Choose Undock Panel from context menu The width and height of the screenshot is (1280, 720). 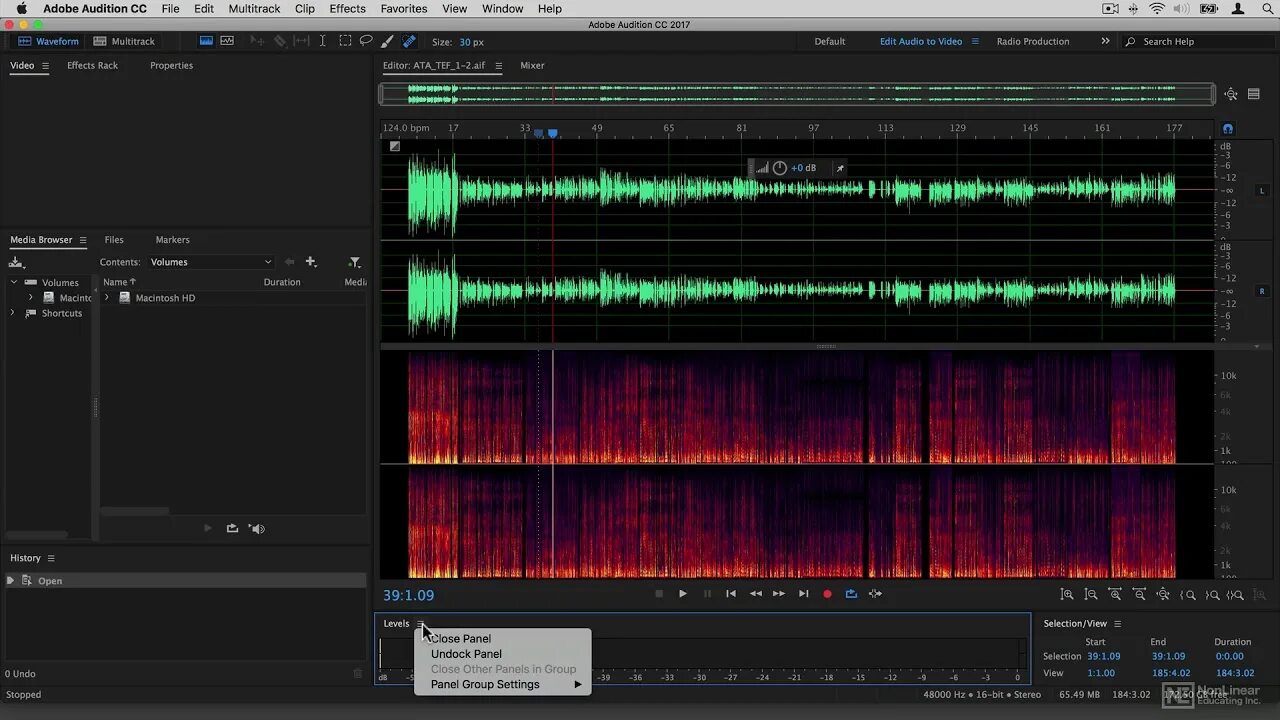[466, 654]
